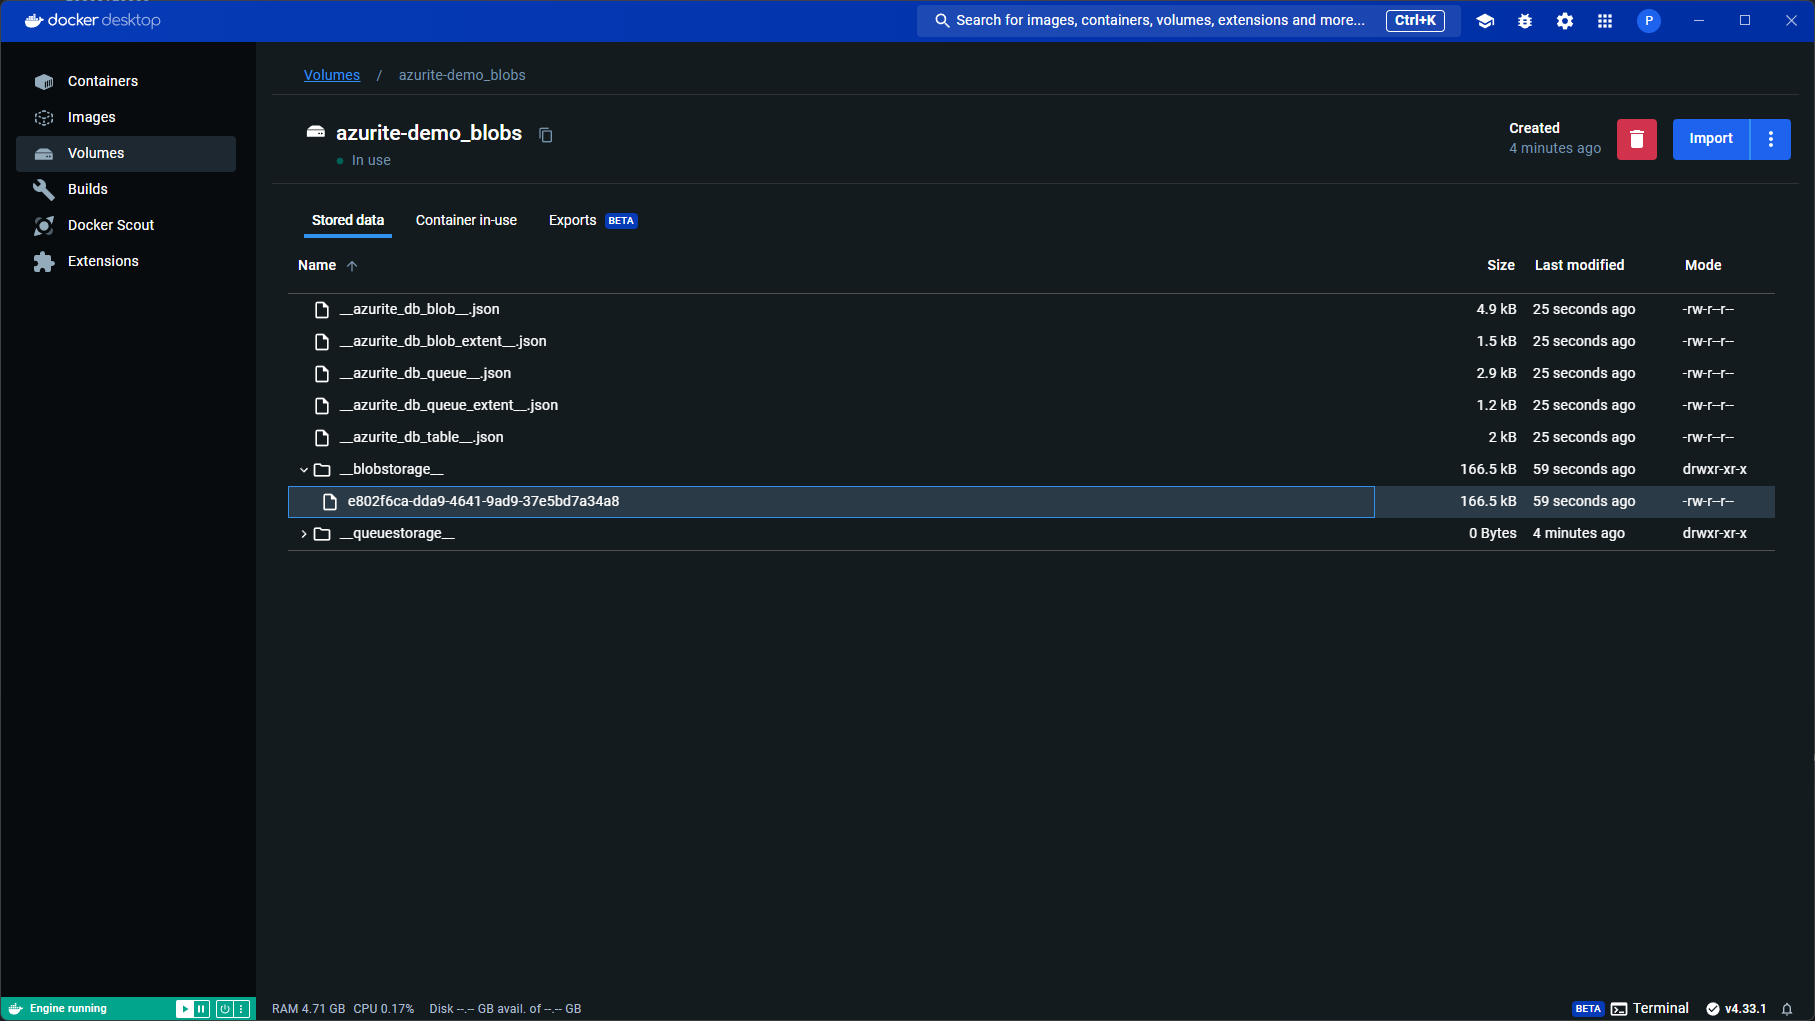The width and height of the screenshot is (1815, 1021).
Task: Switch to the Container in-use tab
Action: click(466, 220)
